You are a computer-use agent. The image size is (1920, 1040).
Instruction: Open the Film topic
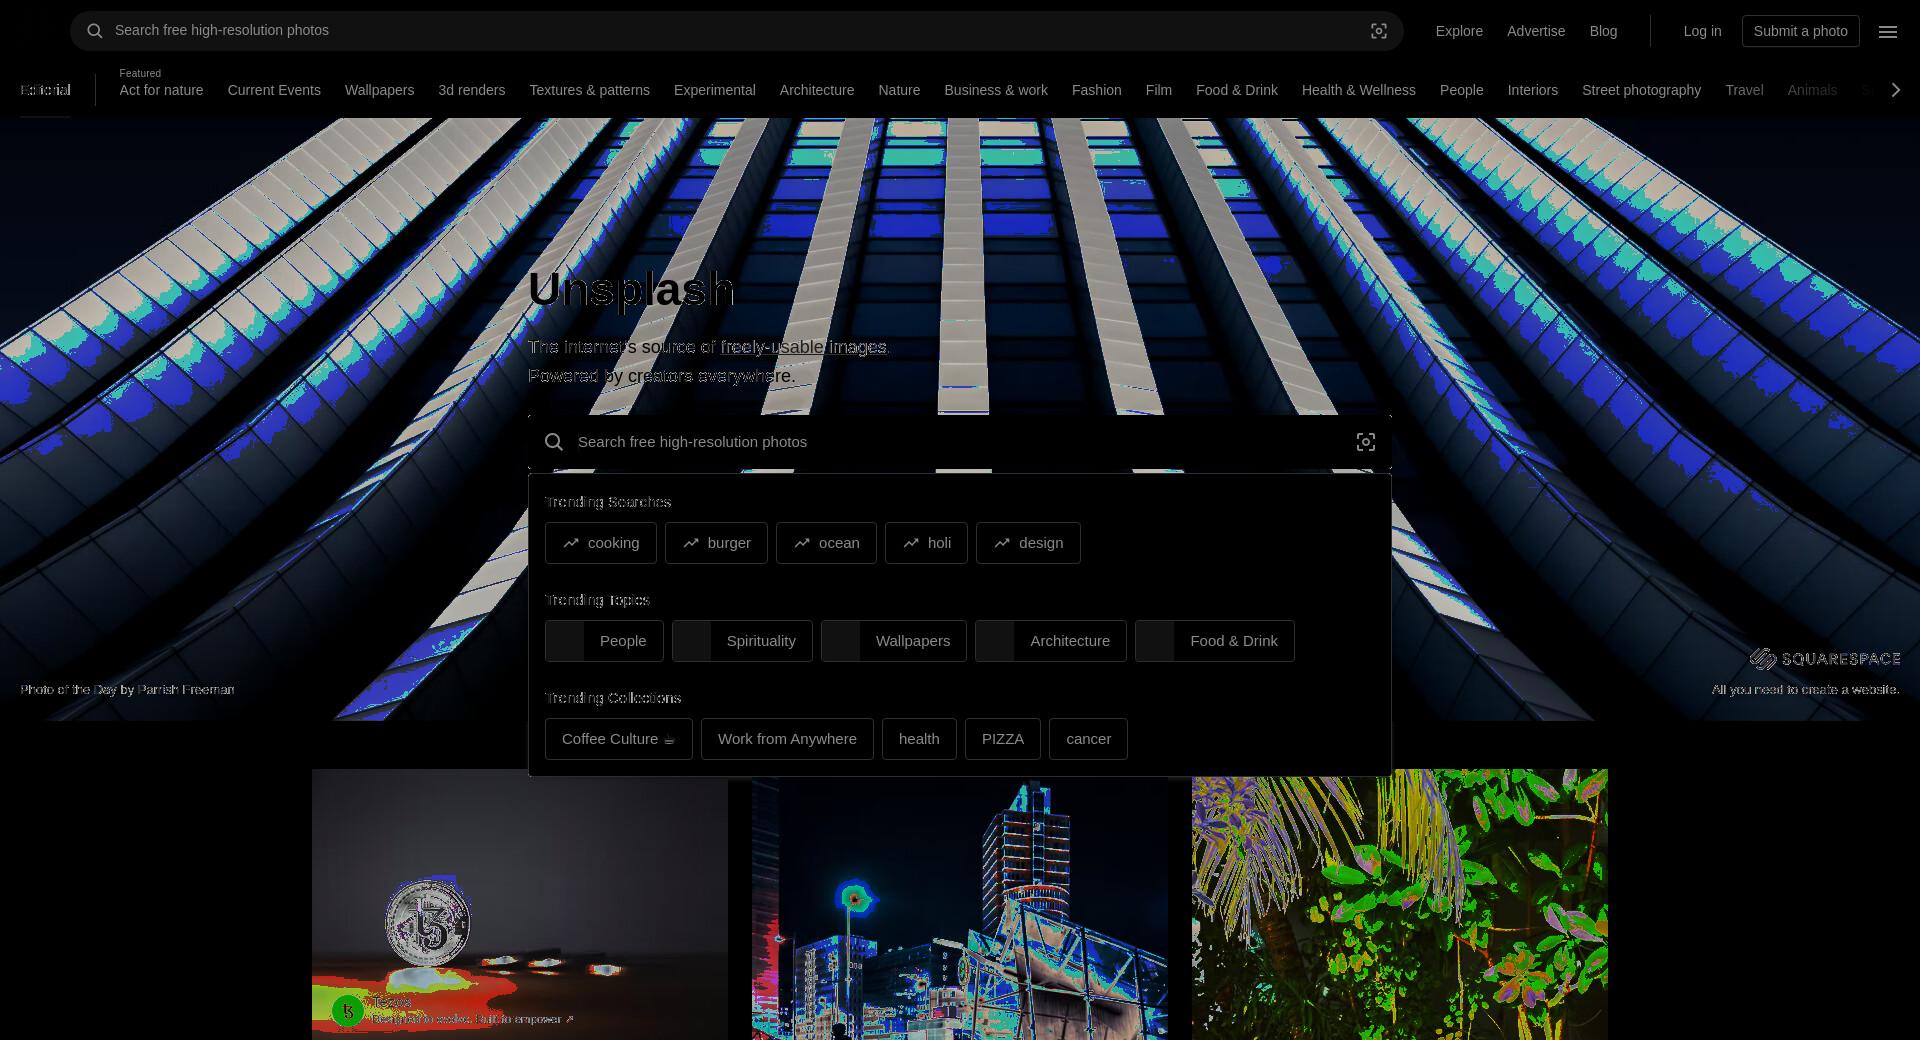[1158, 90]
